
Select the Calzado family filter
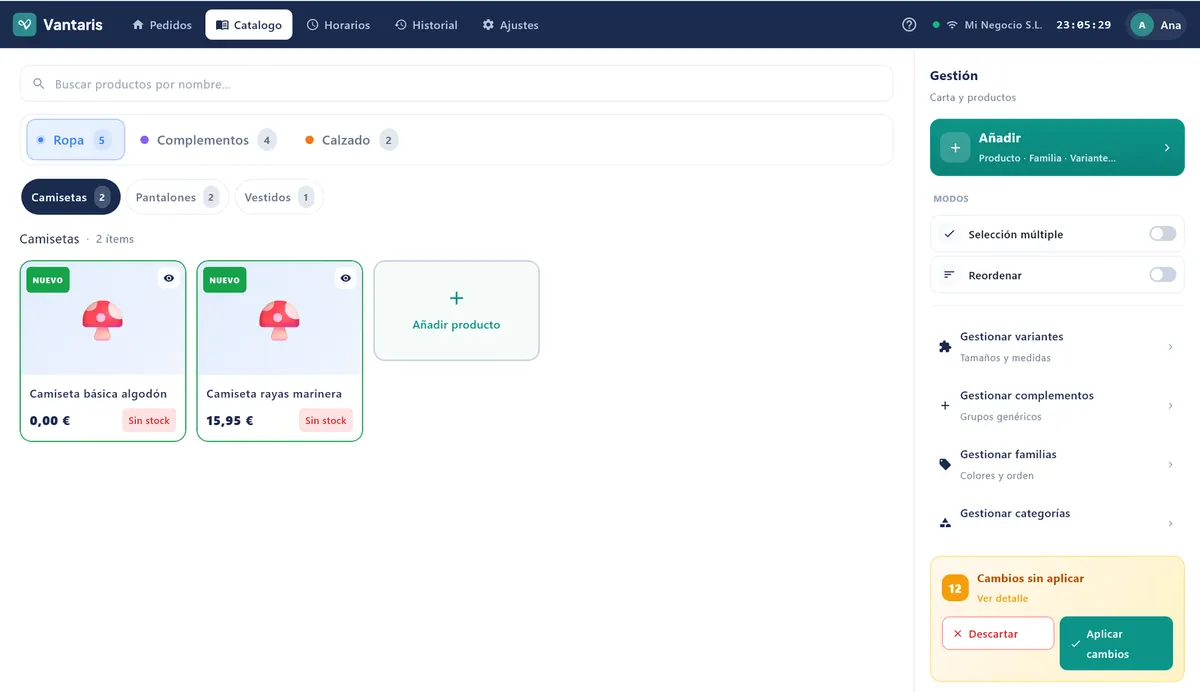351,140
